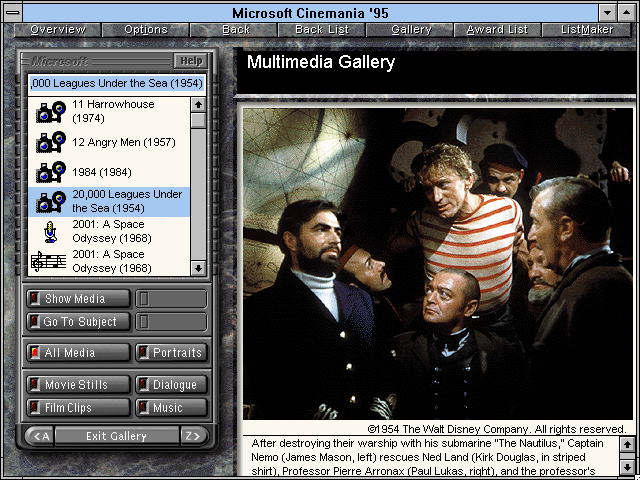Click the Show Media button
Image resolution: width=640 pixels, height=480 pixels.
click(78, 299)
